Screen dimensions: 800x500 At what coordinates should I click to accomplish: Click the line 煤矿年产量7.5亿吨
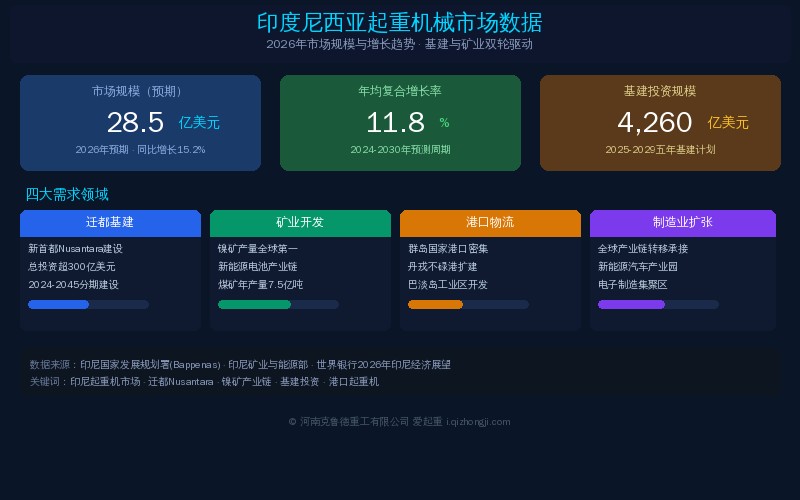coord(260,285)
